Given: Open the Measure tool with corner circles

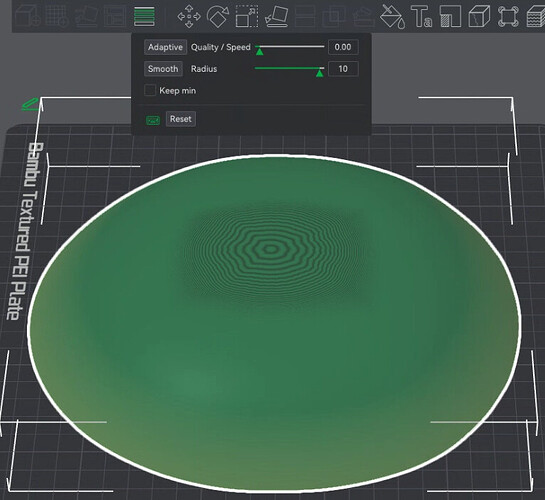Looking at the screenshot, I should coord(508,16).
